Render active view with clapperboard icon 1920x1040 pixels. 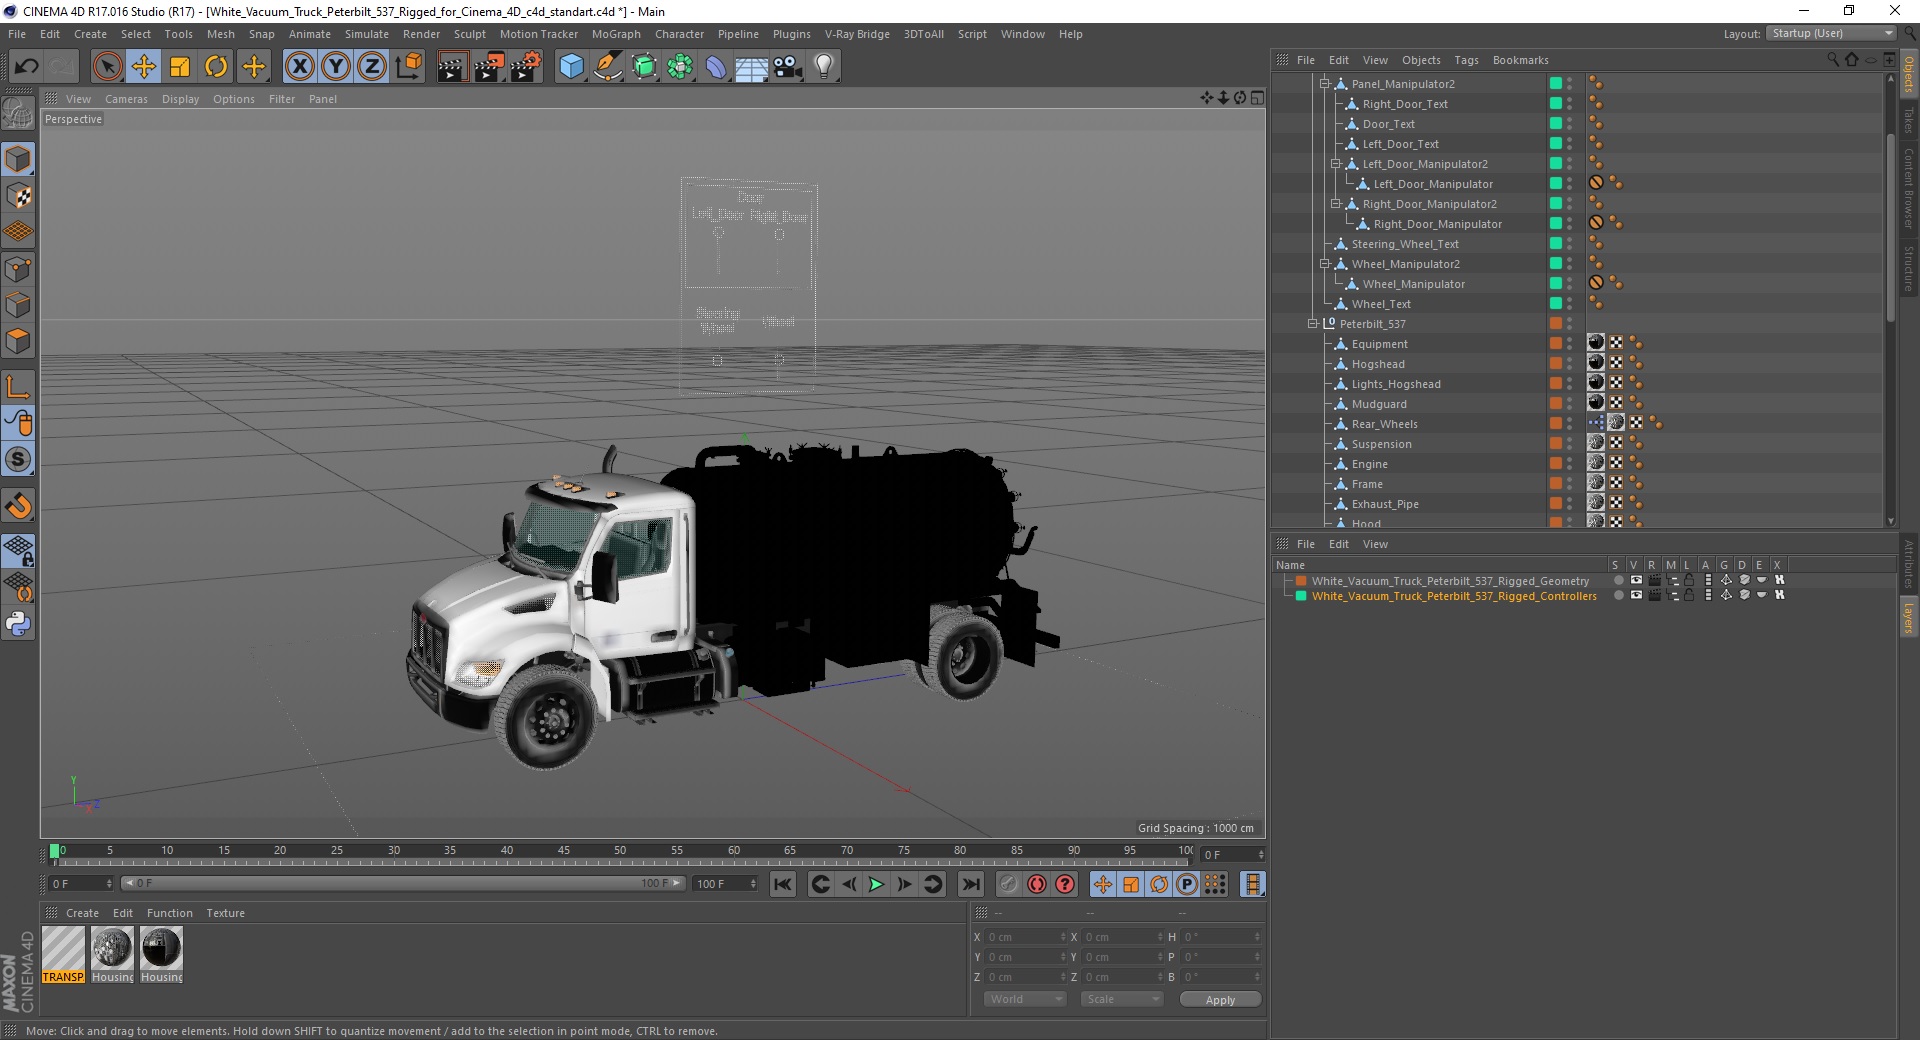pos(452,67)
